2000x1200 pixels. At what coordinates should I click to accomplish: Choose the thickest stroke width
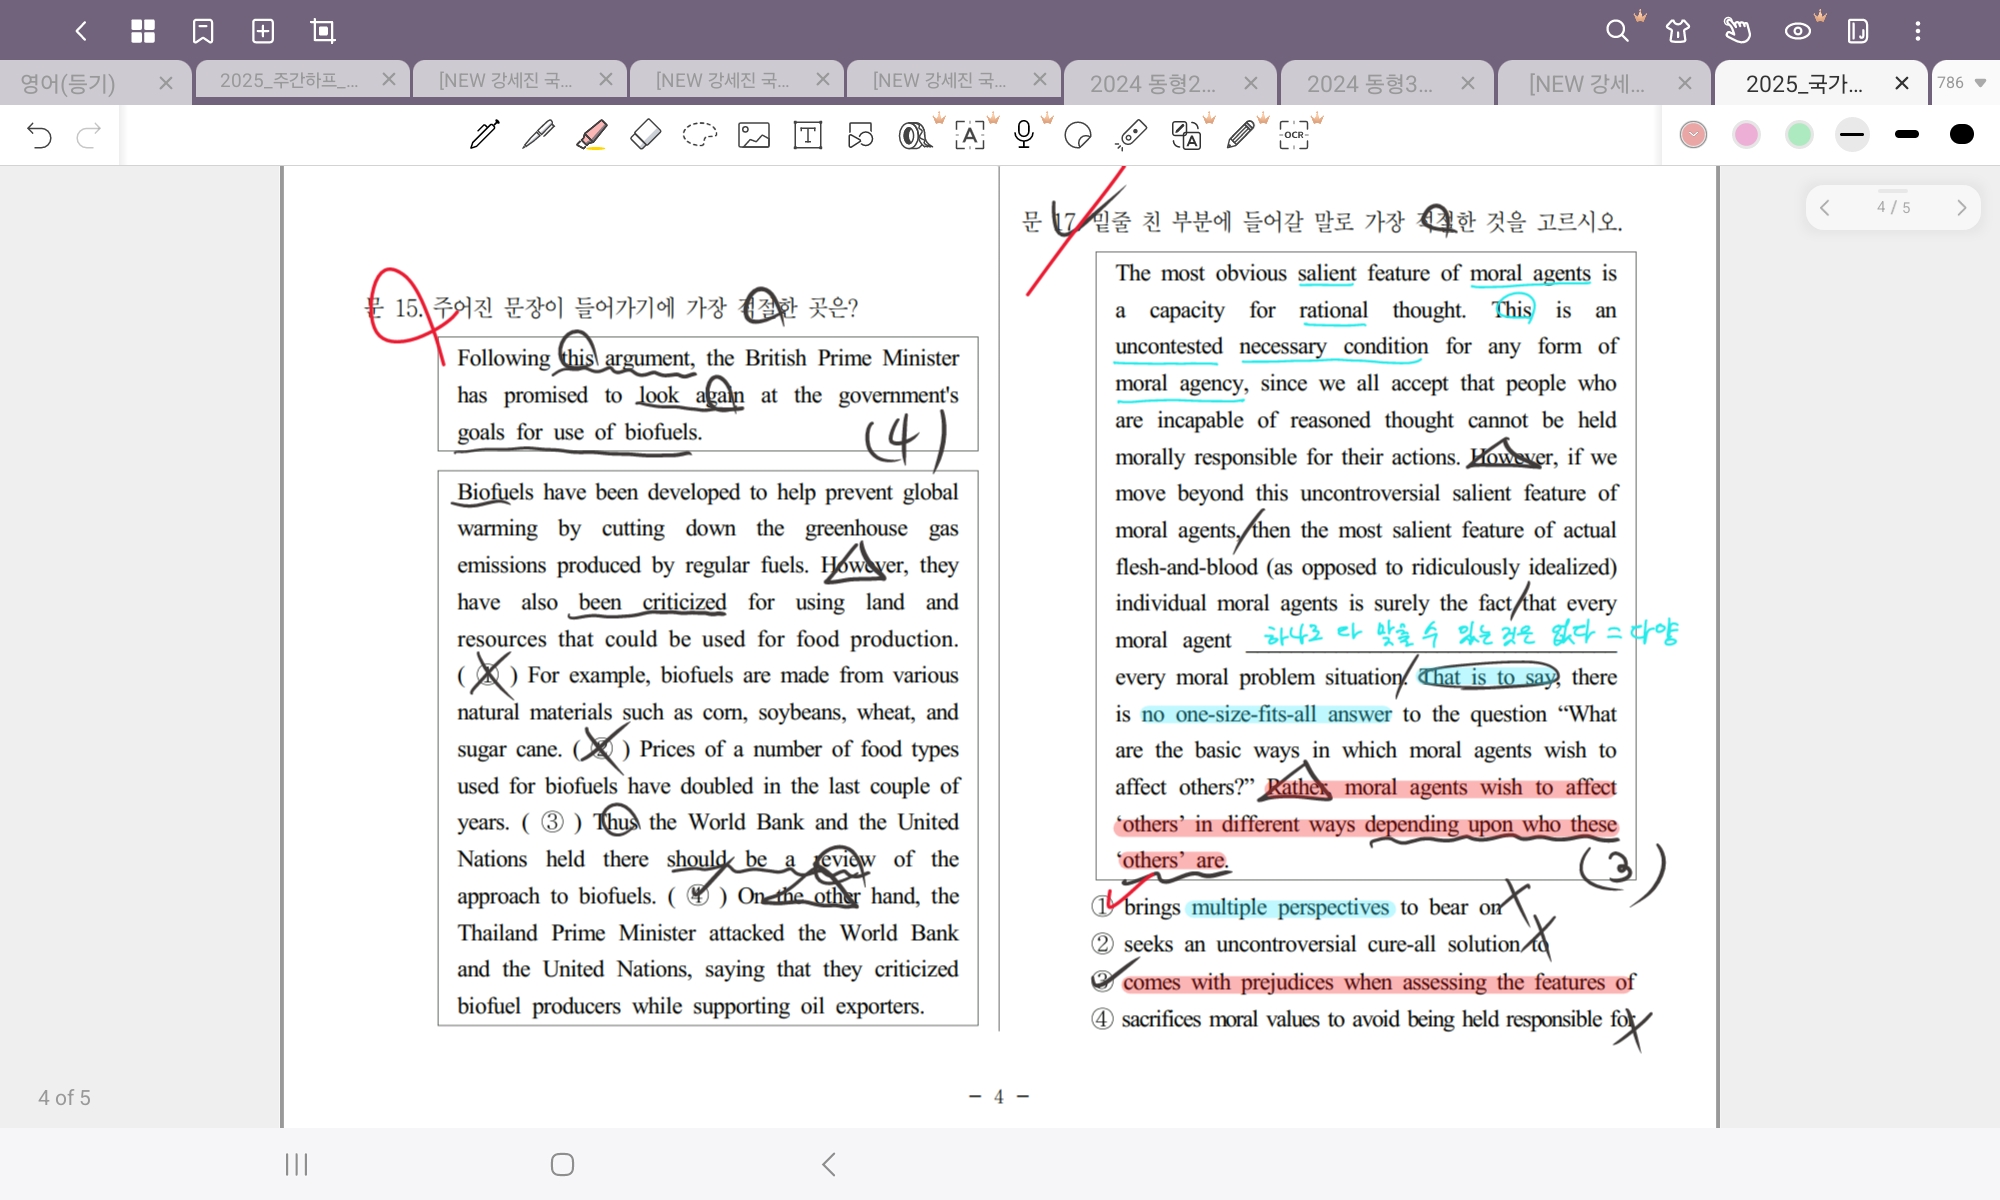[x=1962, y=134]
